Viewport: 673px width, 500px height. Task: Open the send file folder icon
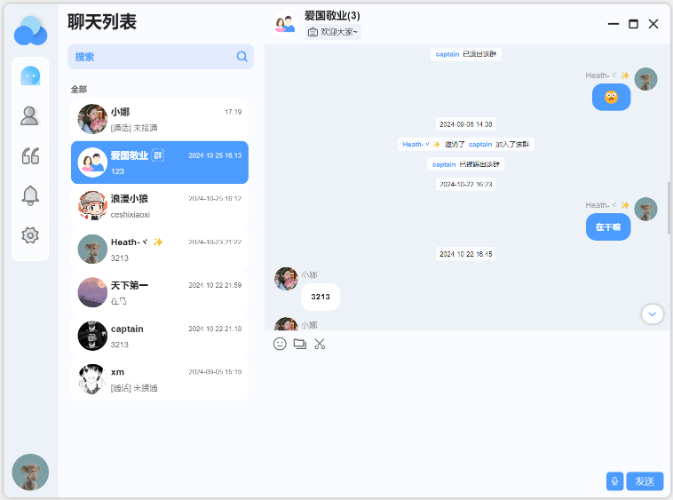pyautogui.click(x=300, y=344)
